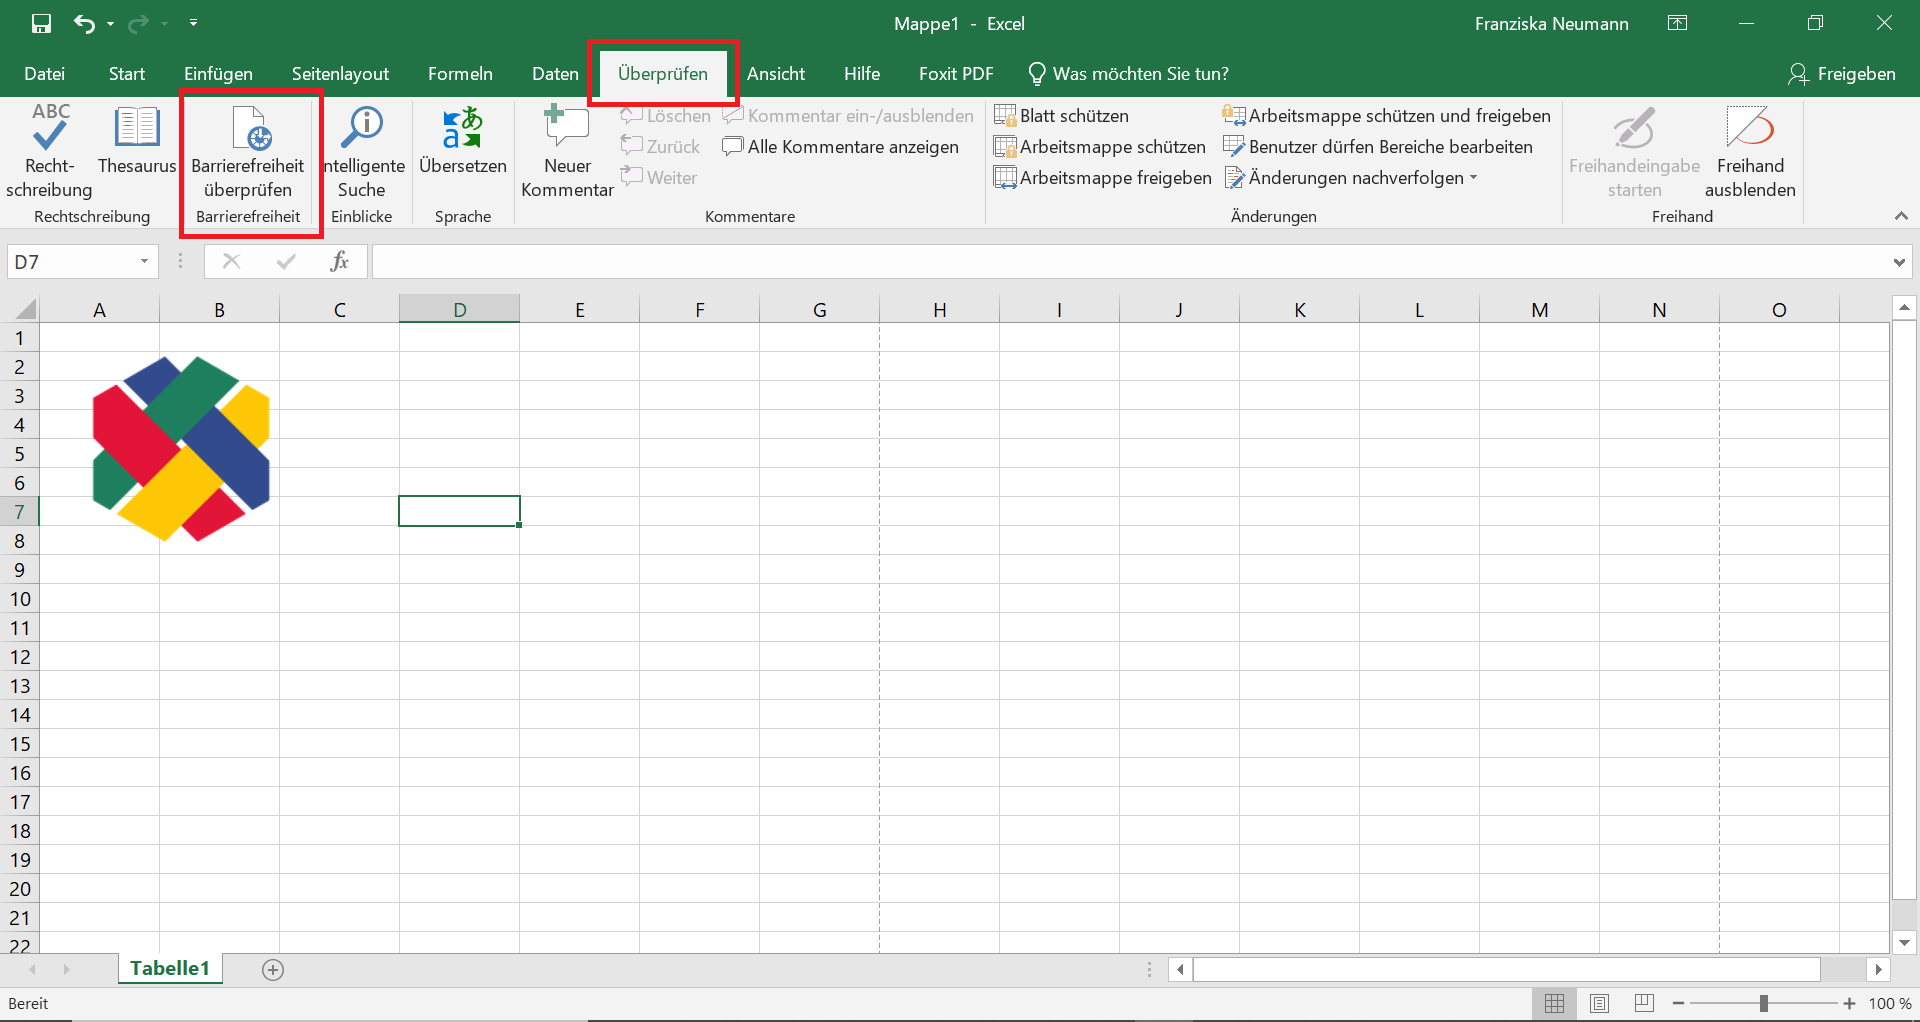Expand the formula bar with its chevron
This screenshot has height=1022, width=1920.
tap(1899, 261)
